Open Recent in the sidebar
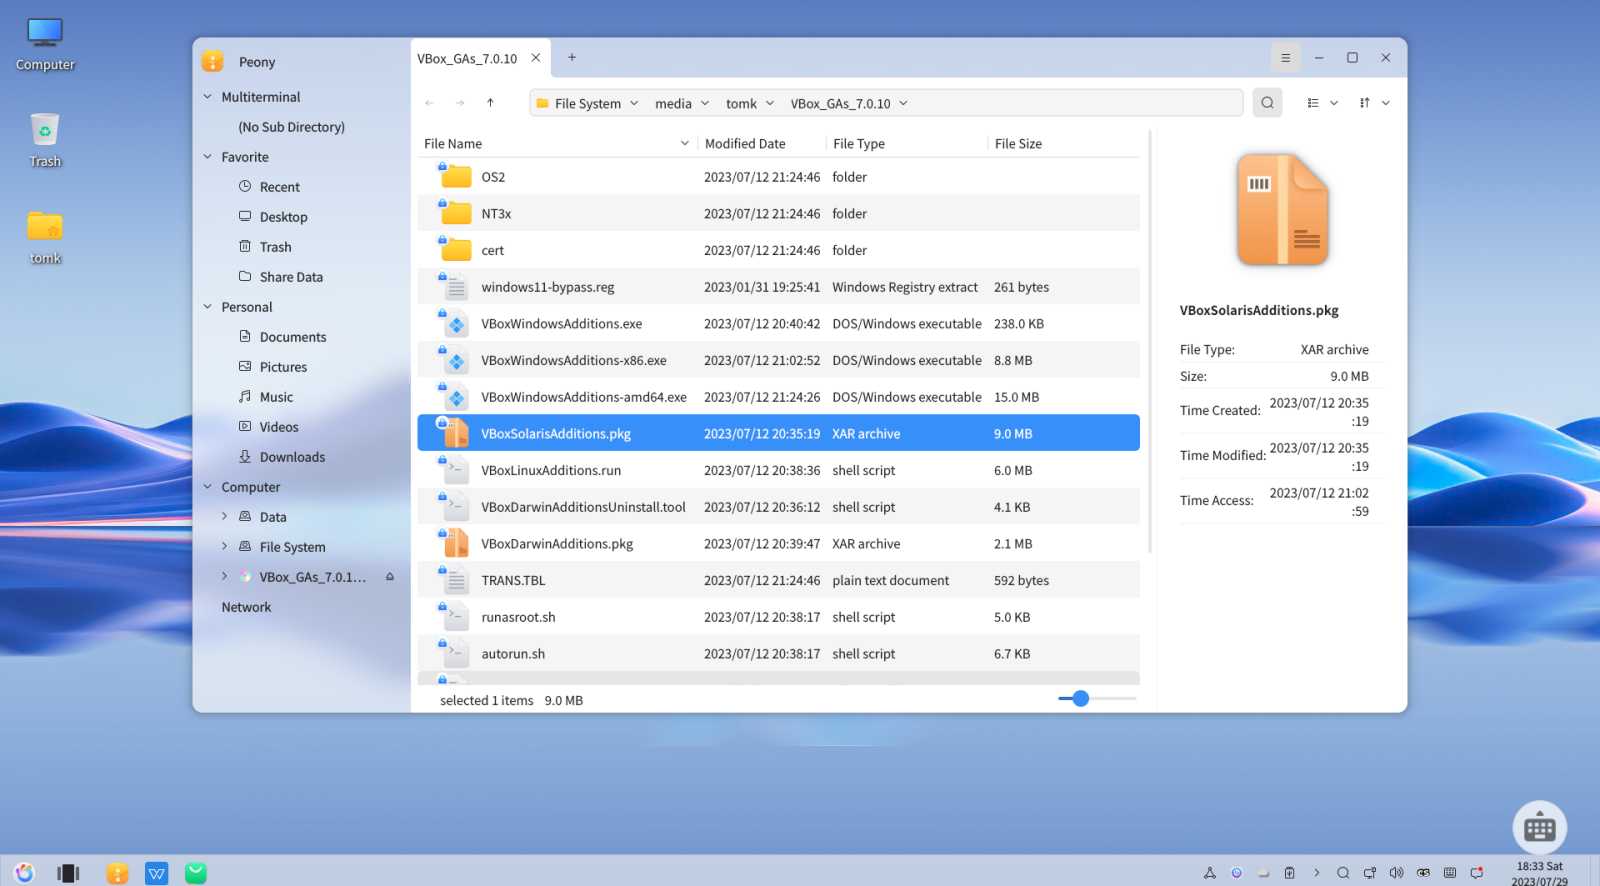This screenshot has height=886, width=1600. click(x=280, y=187)
